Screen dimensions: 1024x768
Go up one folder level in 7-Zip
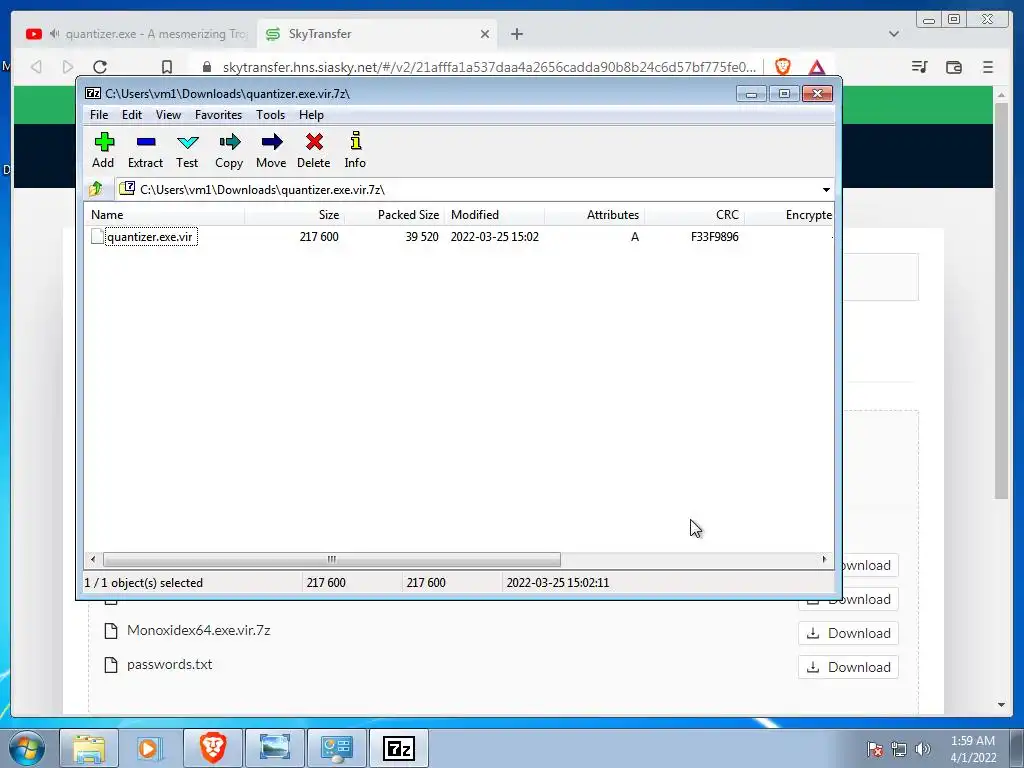pyautogui.click(x=96, y=189)
